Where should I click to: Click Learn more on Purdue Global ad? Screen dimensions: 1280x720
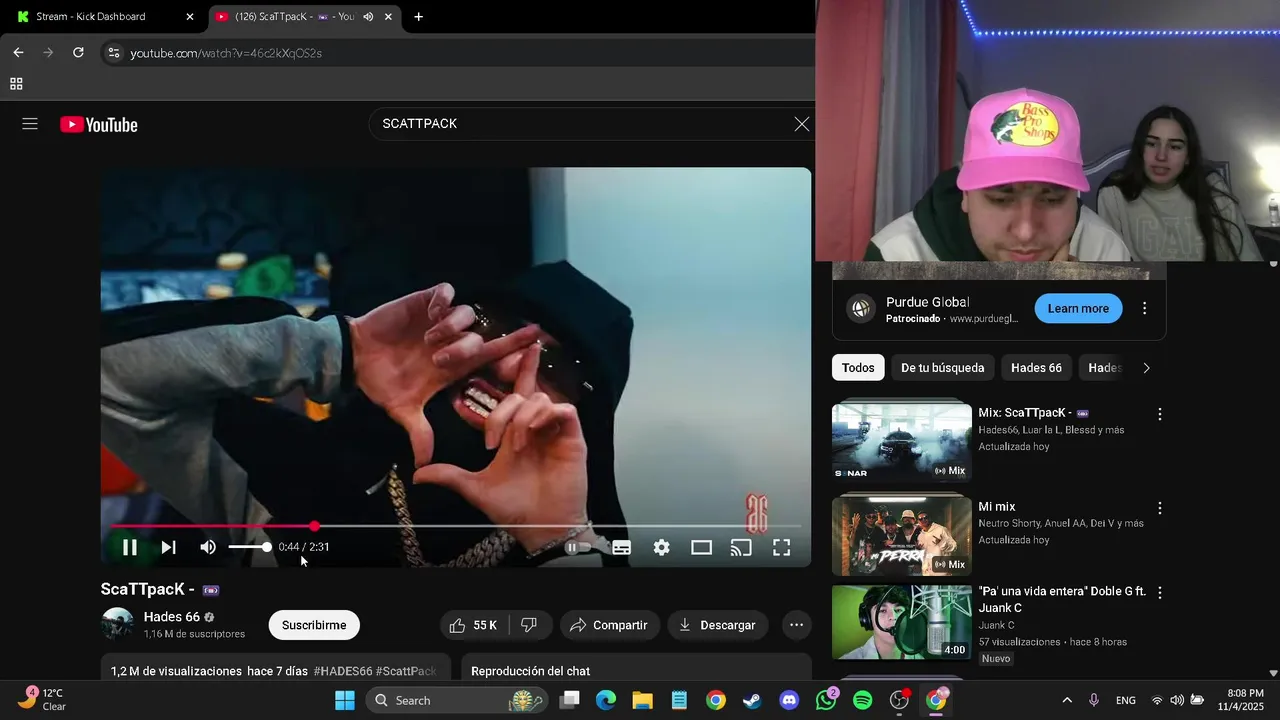tap(1078, 309)
